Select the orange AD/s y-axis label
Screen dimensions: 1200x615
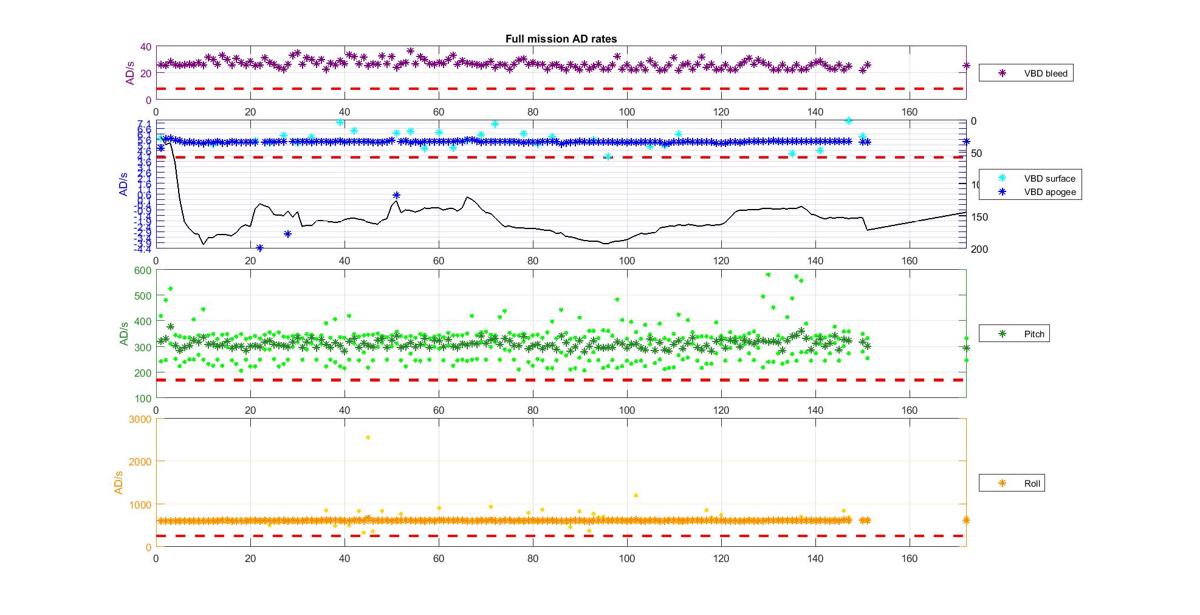[x=116, y=483]
